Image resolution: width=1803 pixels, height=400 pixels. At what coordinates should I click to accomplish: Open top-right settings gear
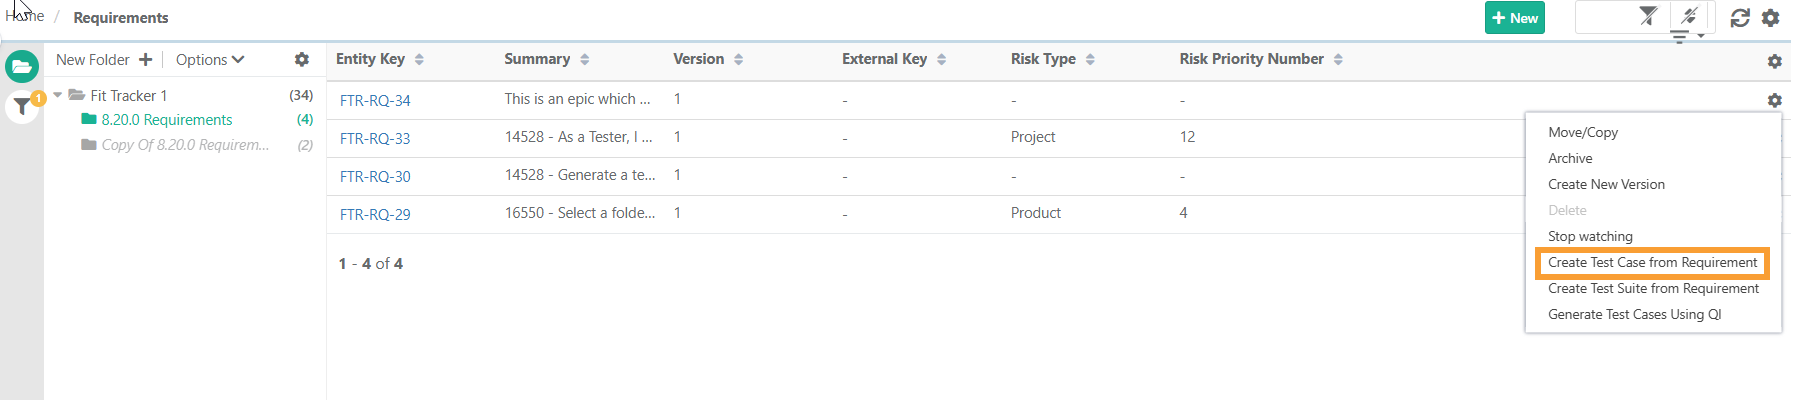1770,18
